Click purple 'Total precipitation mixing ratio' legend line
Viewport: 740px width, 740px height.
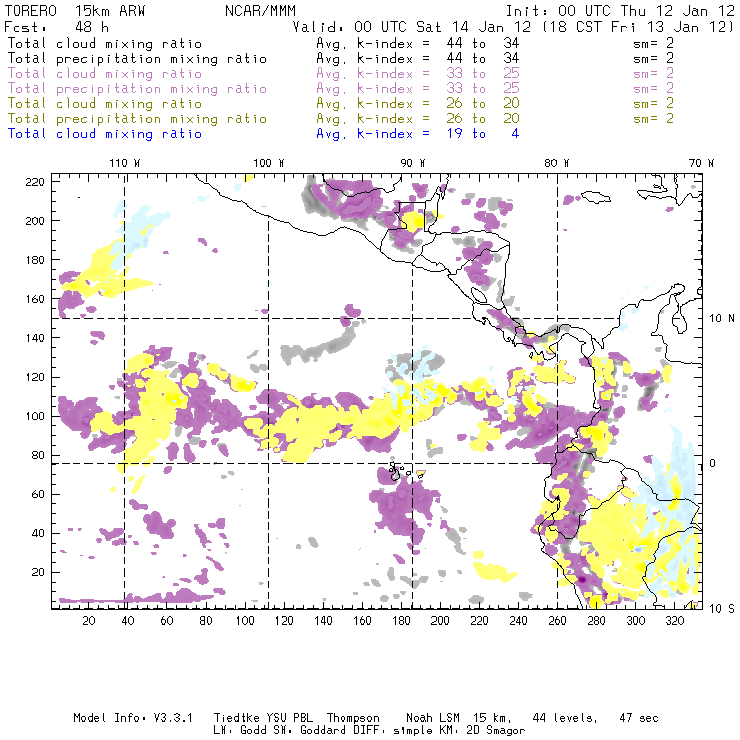tap(137, 89)
